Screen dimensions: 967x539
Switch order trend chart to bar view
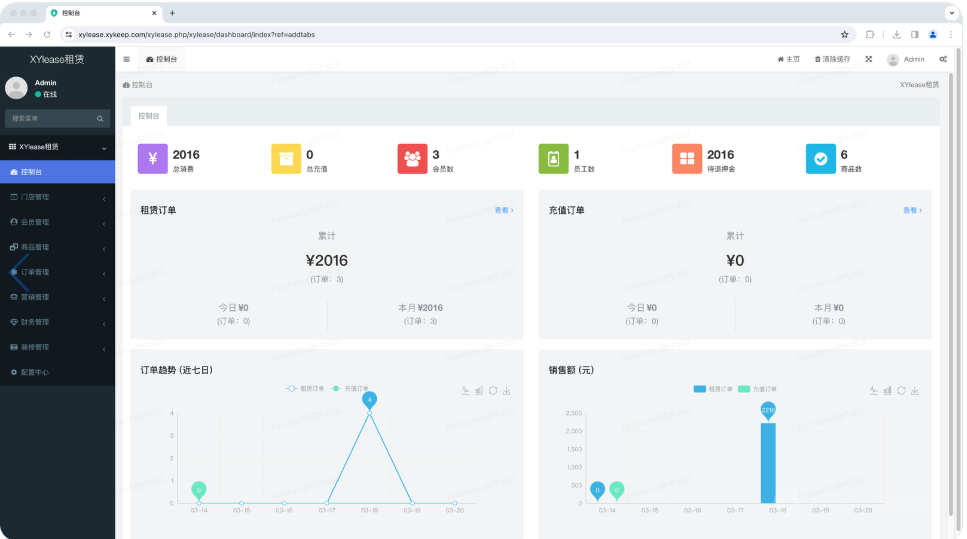pyautogui.click(x=479, y=390)
